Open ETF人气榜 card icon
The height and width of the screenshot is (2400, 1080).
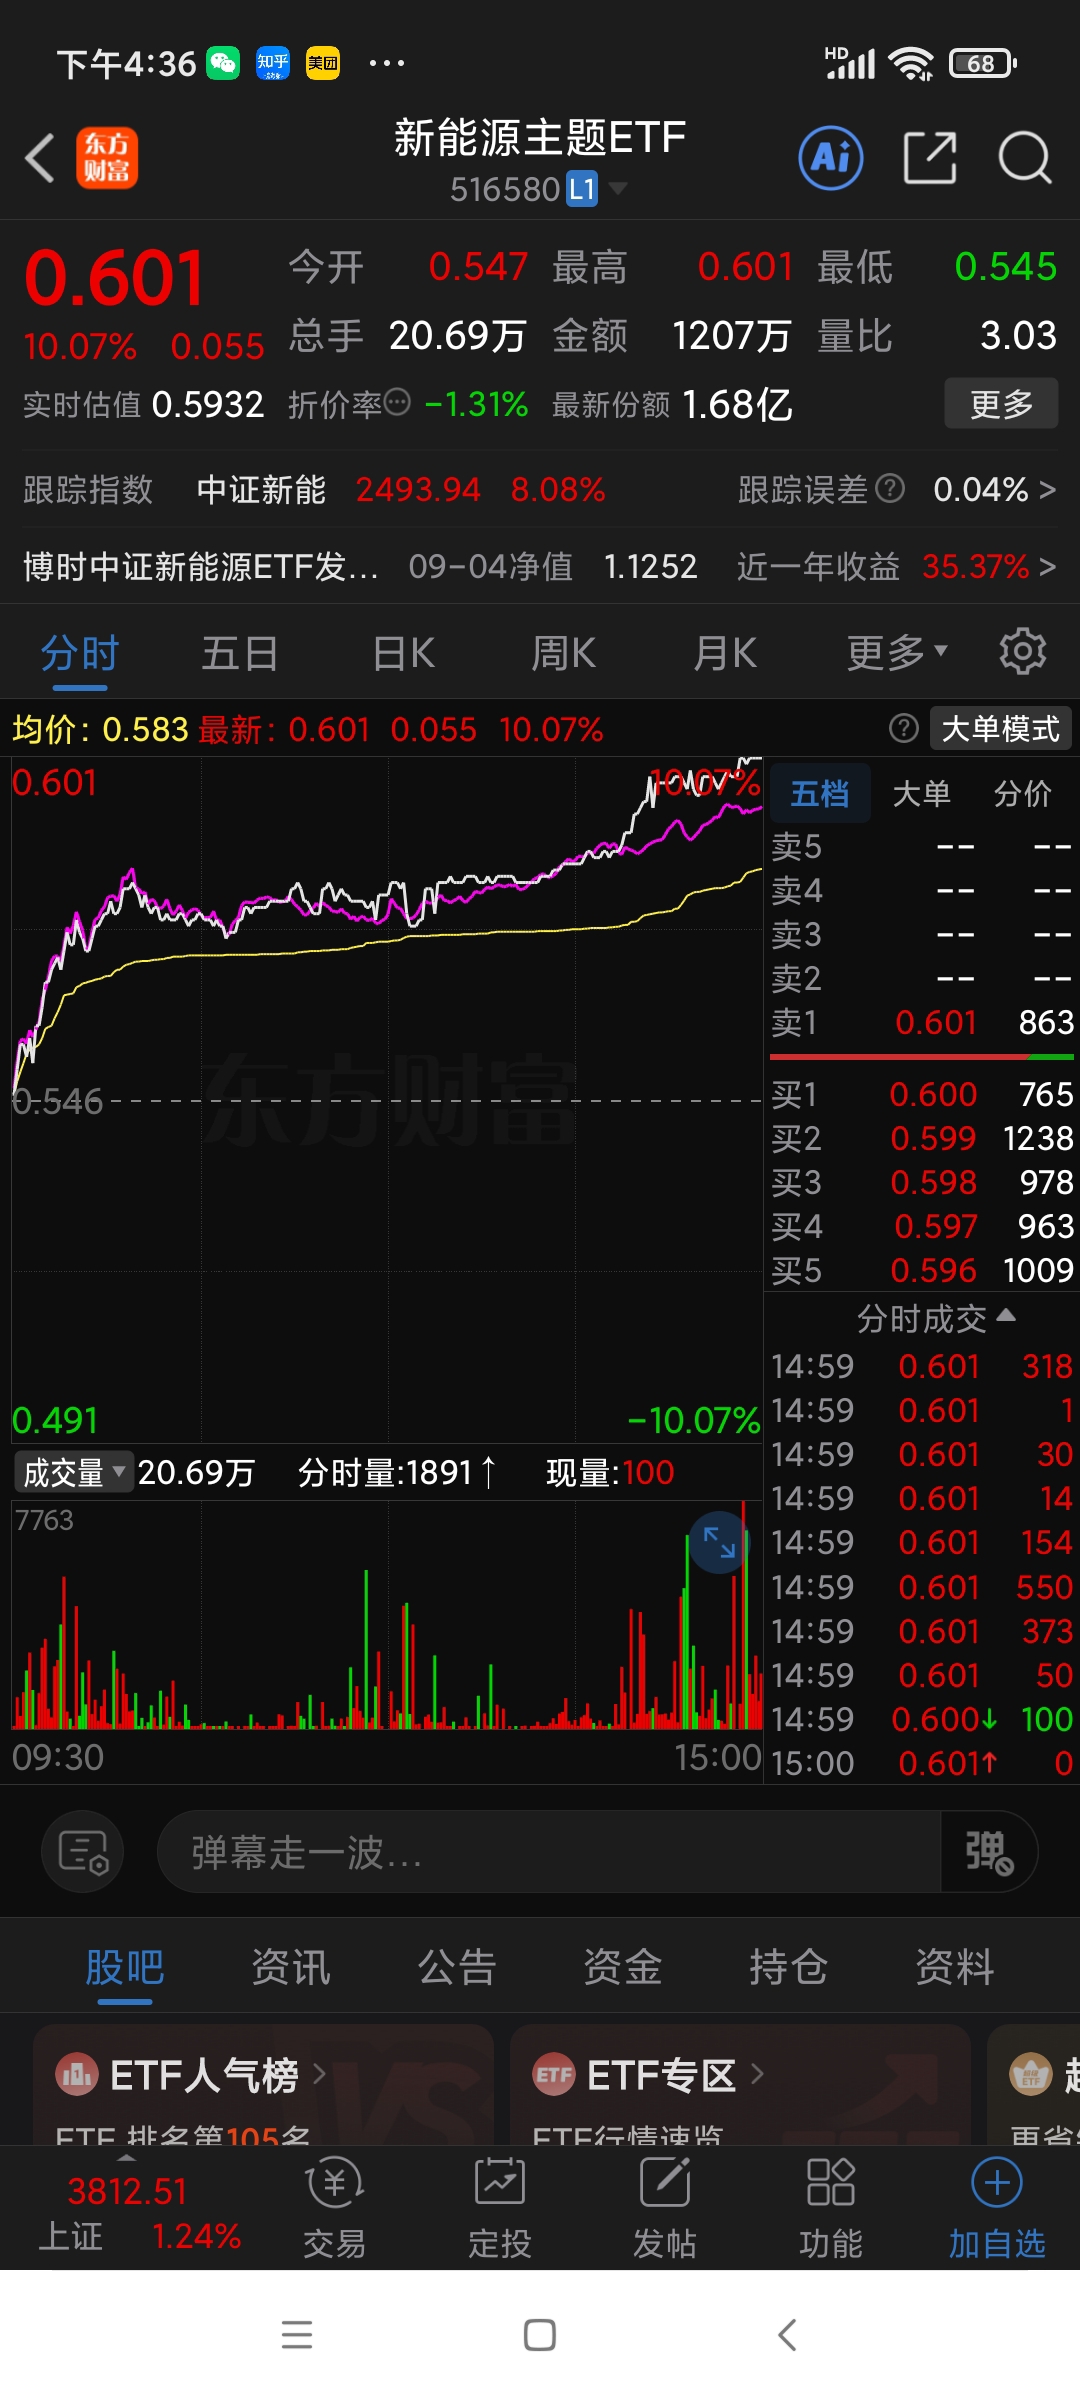pyautogui.click(x=76, y=2076)
